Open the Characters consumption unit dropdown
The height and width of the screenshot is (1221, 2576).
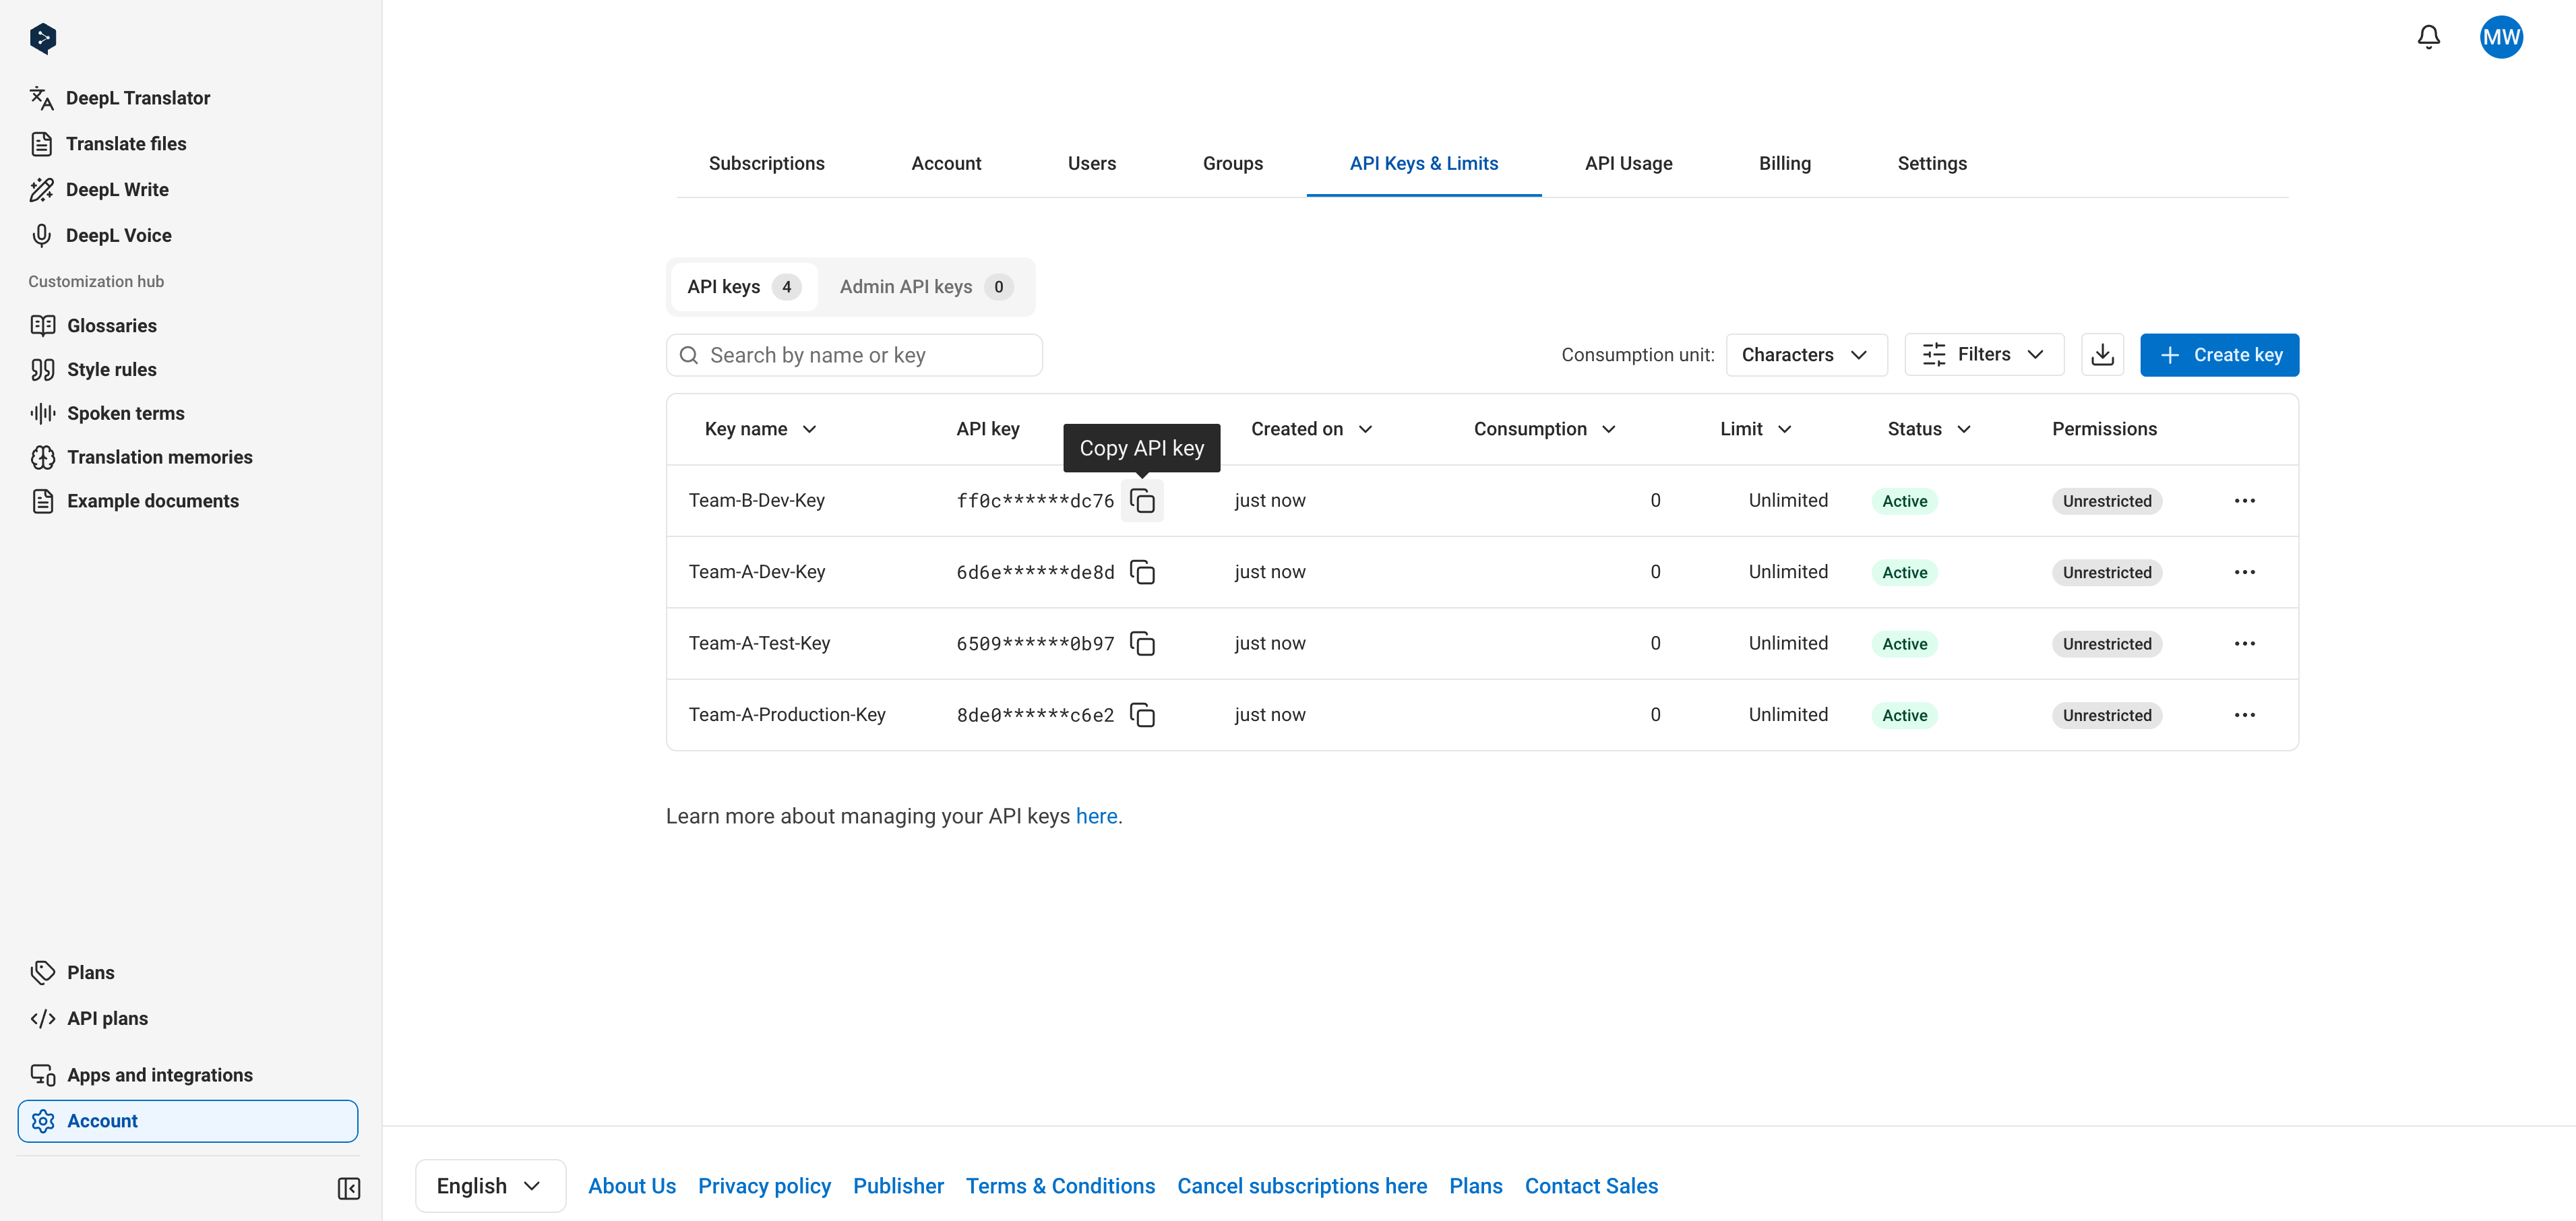pos(1806,355)
